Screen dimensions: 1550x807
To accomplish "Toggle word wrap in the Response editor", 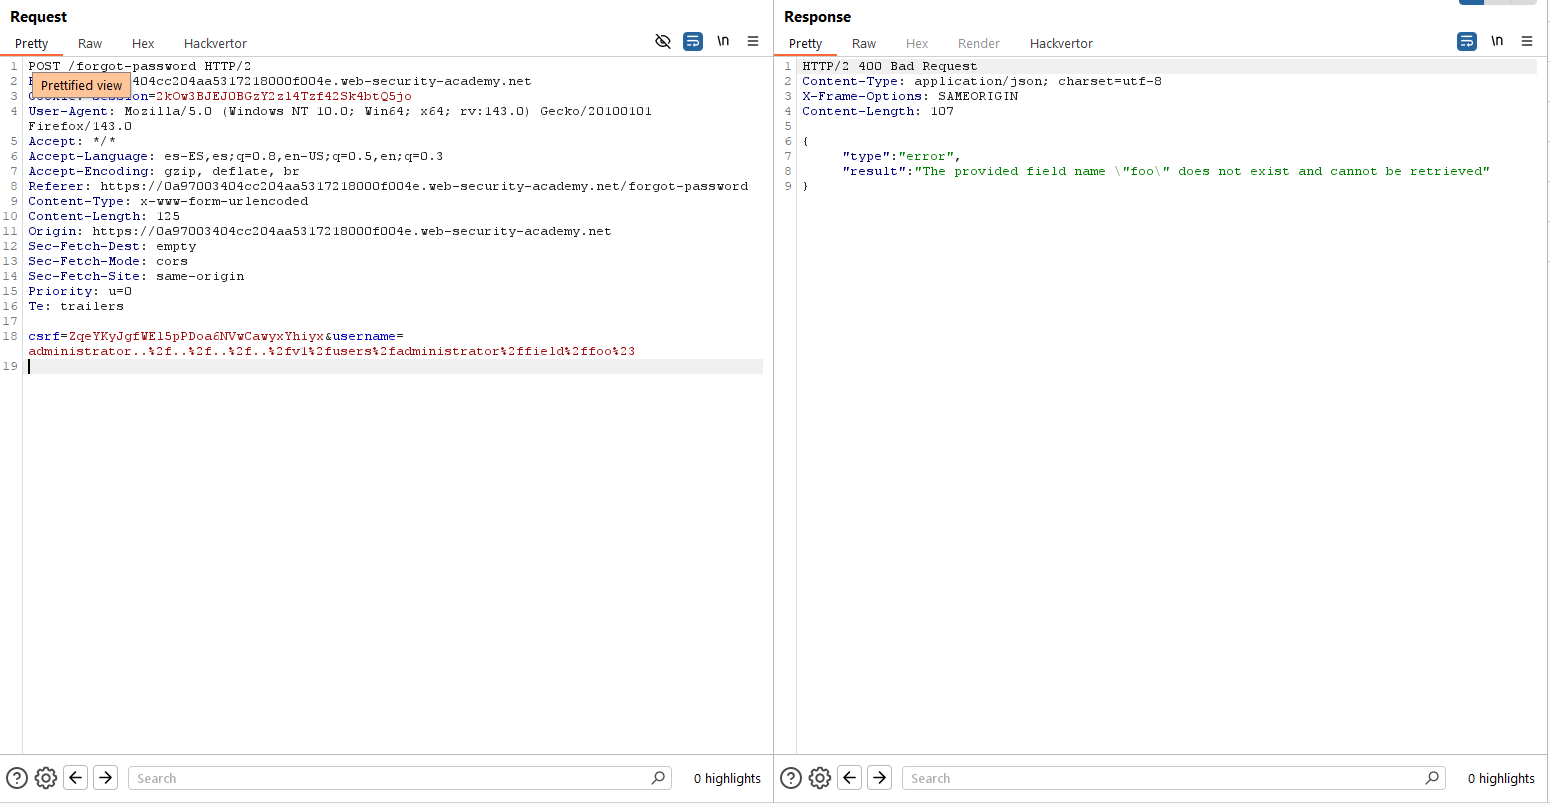I will (1467, 41).
